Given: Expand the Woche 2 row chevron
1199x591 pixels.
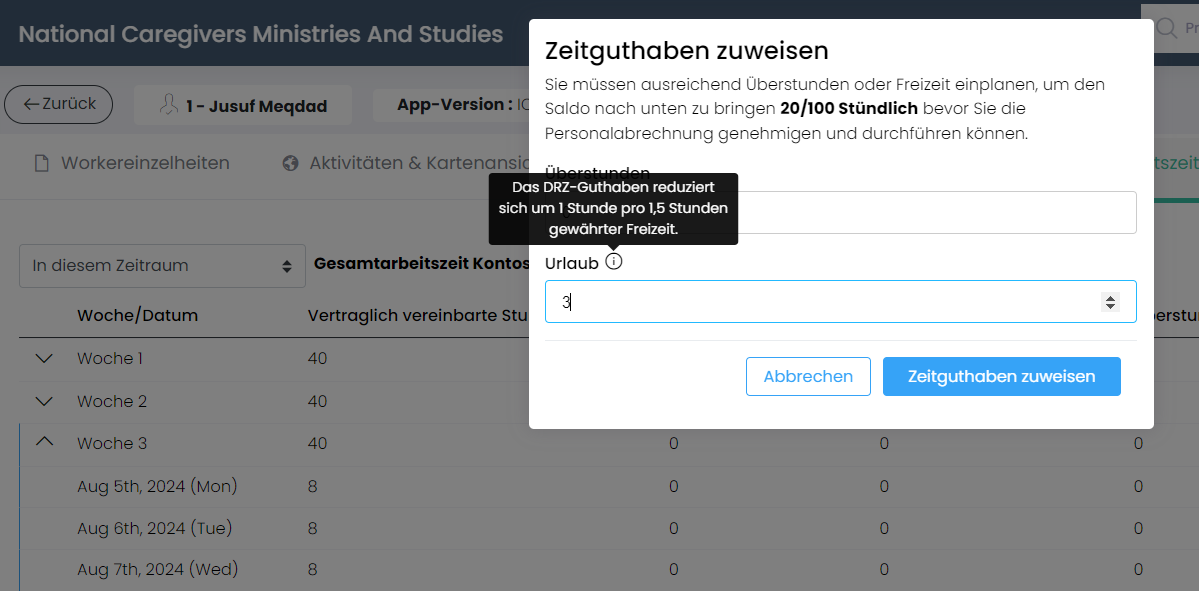Looking at the screenshot, I should 44,401.
